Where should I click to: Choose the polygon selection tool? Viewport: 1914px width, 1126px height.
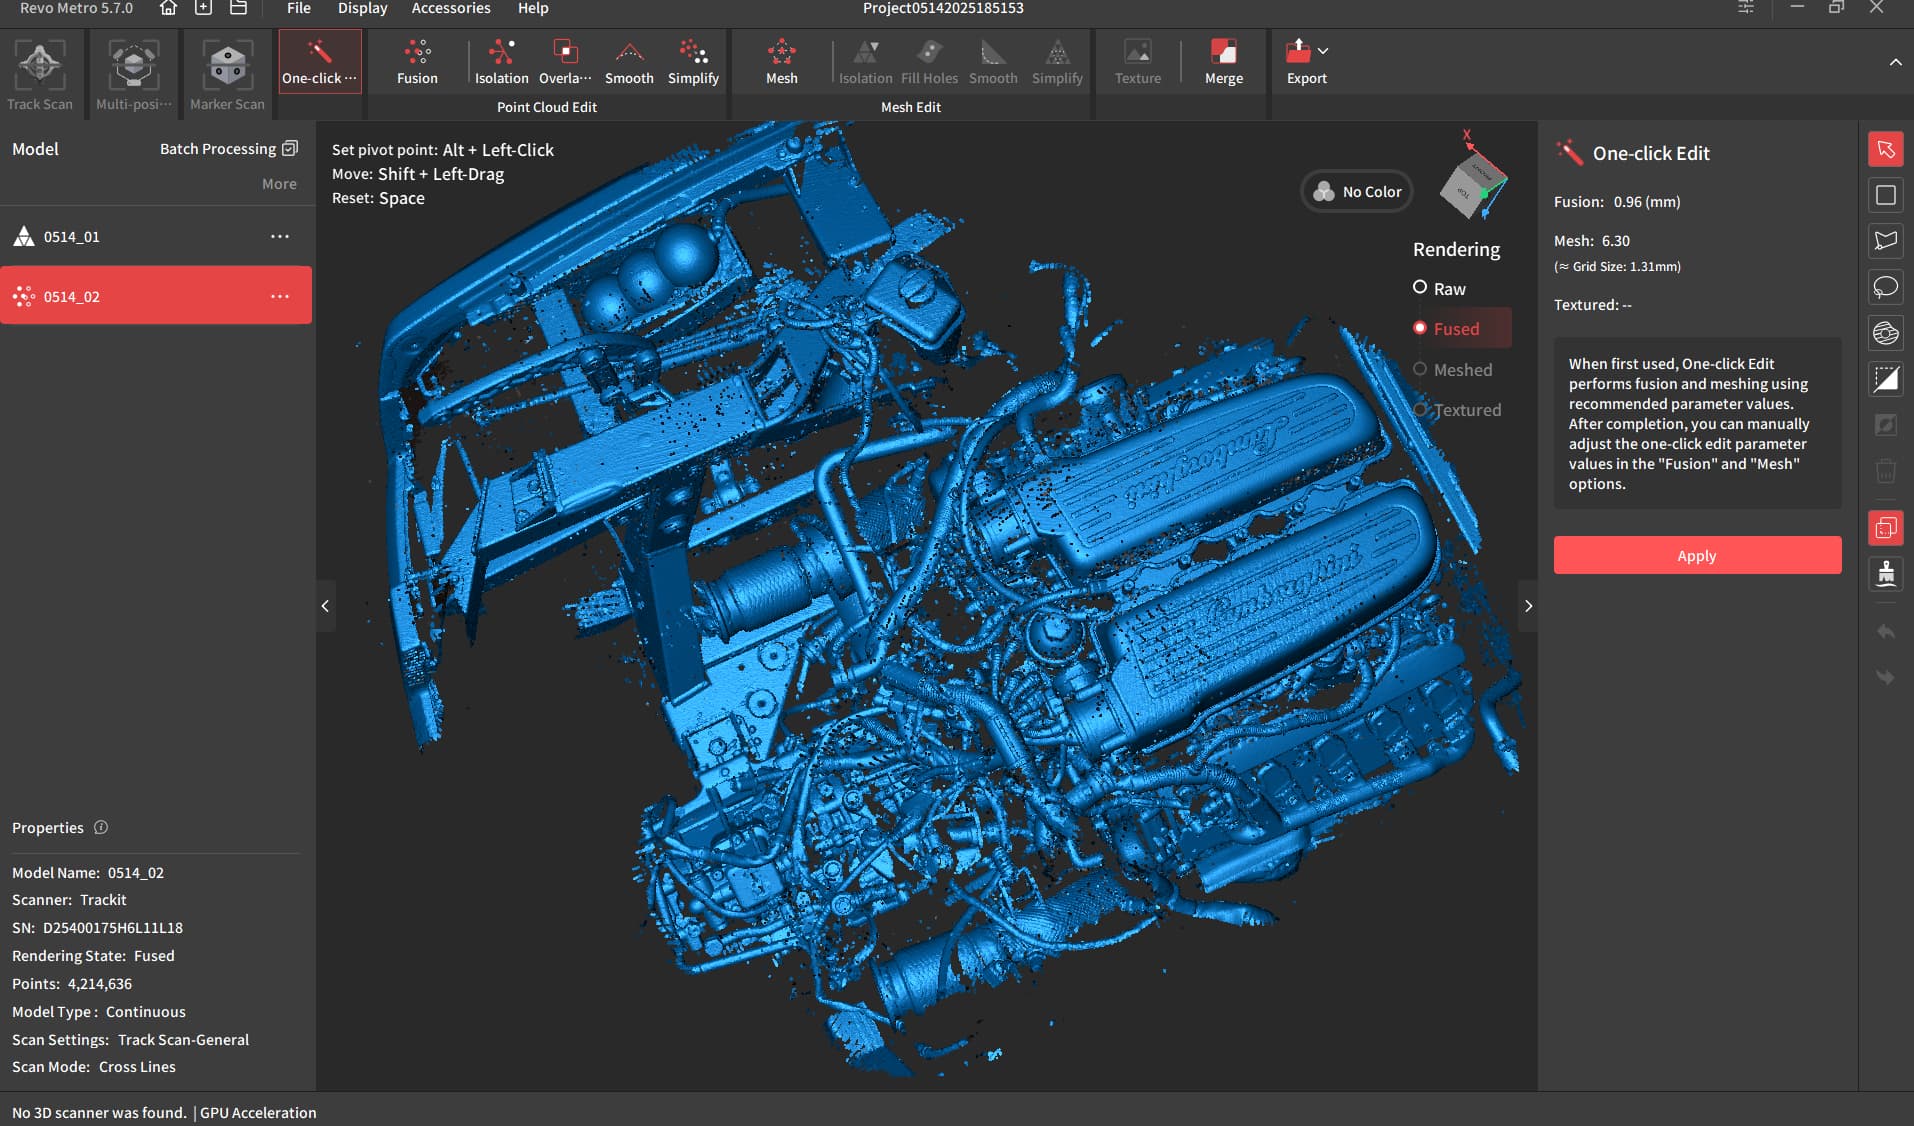(1885, 241)
